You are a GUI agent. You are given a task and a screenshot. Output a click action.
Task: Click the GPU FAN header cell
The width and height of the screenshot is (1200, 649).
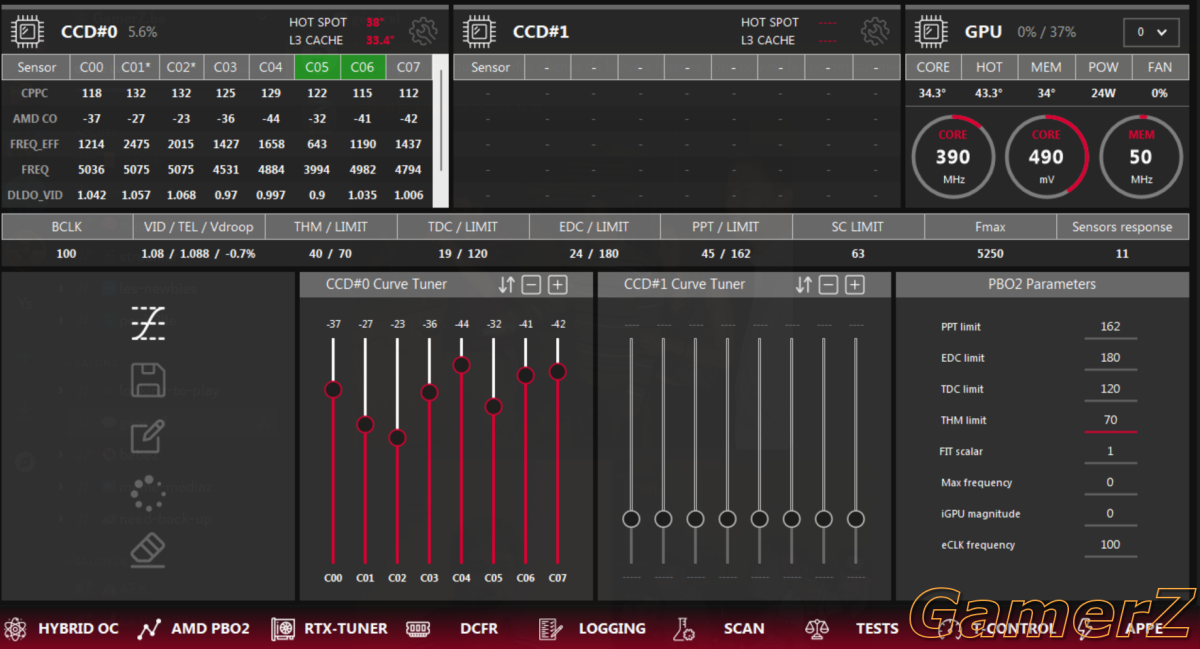tap(1160, 67)
